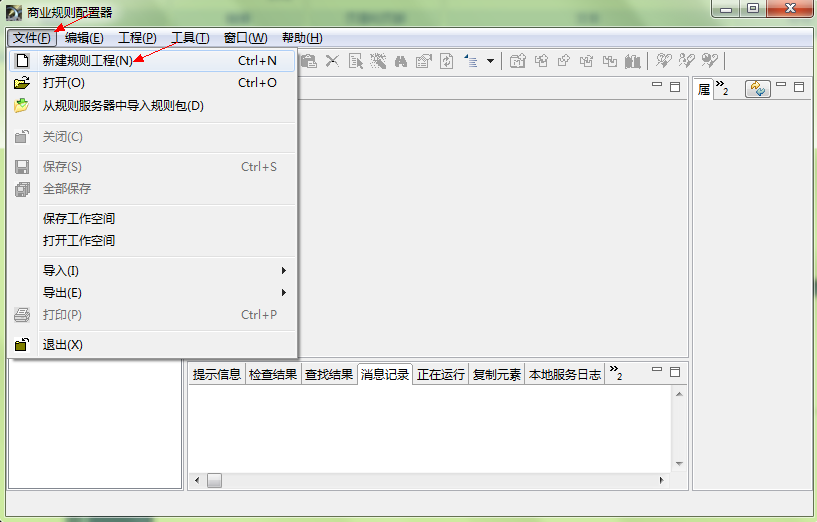This screenshot has width=817, height=522.
Task: Click the binoculars find icon
Action: (401, 61)
